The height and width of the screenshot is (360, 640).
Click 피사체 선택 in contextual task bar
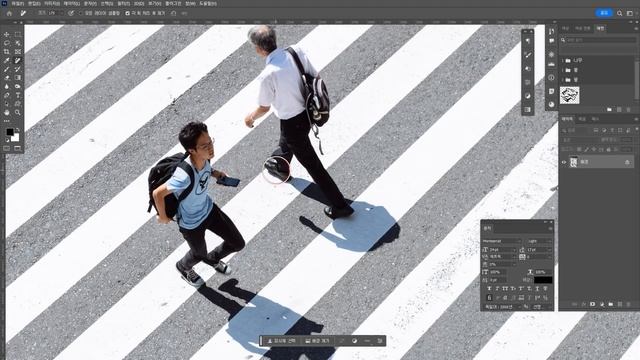point(282,340)
